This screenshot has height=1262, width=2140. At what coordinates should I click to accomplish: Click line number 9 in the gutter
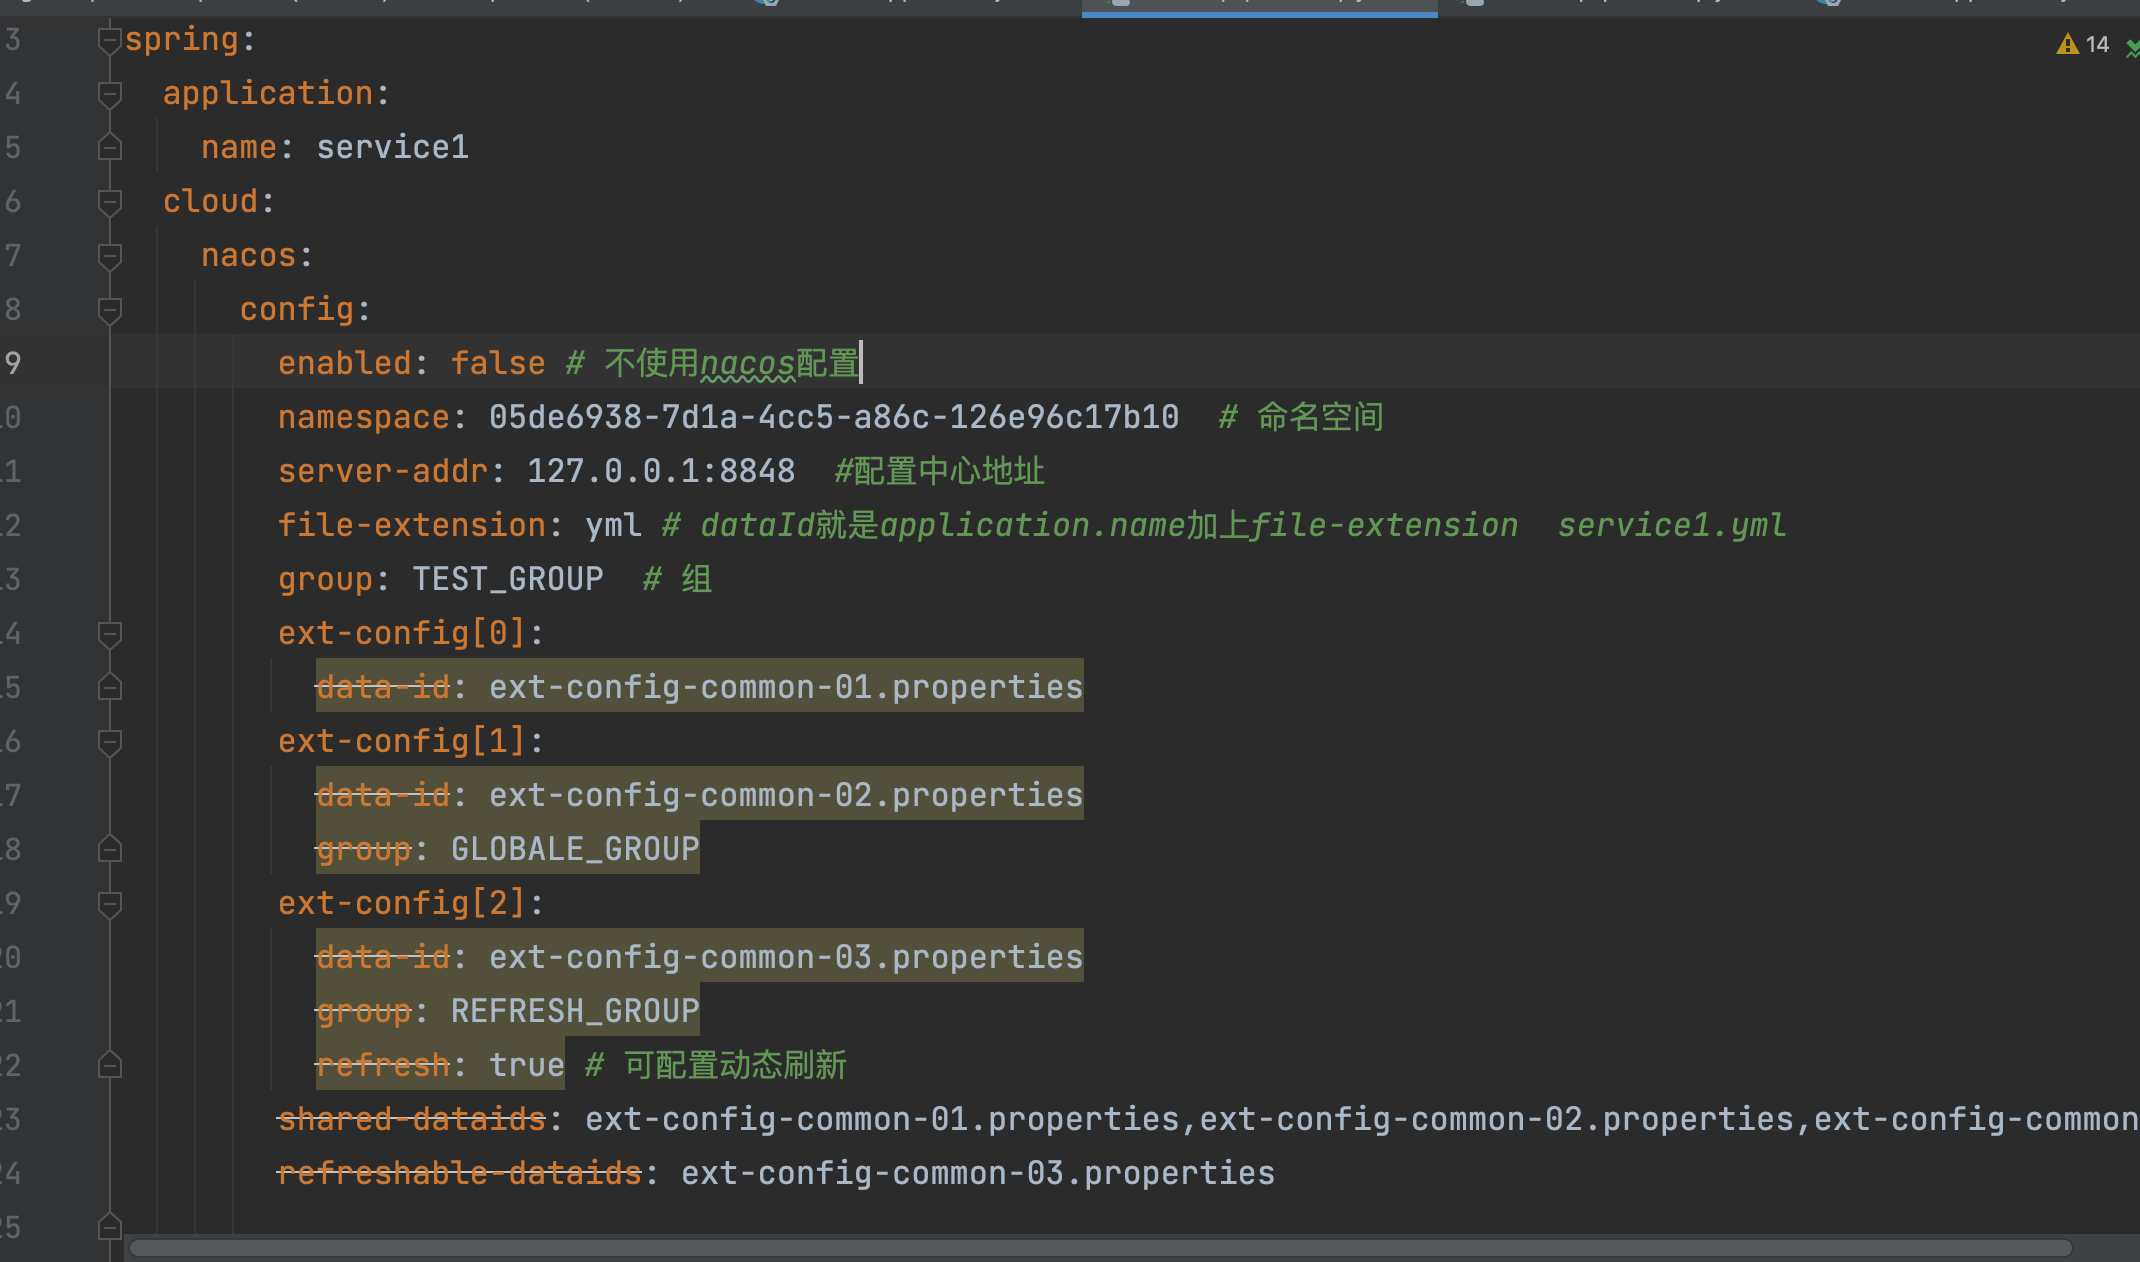point(12,364)
